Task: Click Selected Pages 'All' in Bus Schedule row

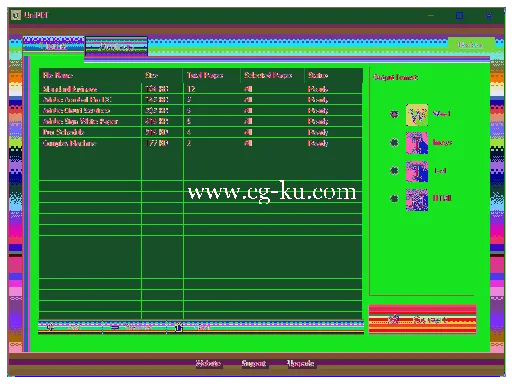Action: point(248,132)
